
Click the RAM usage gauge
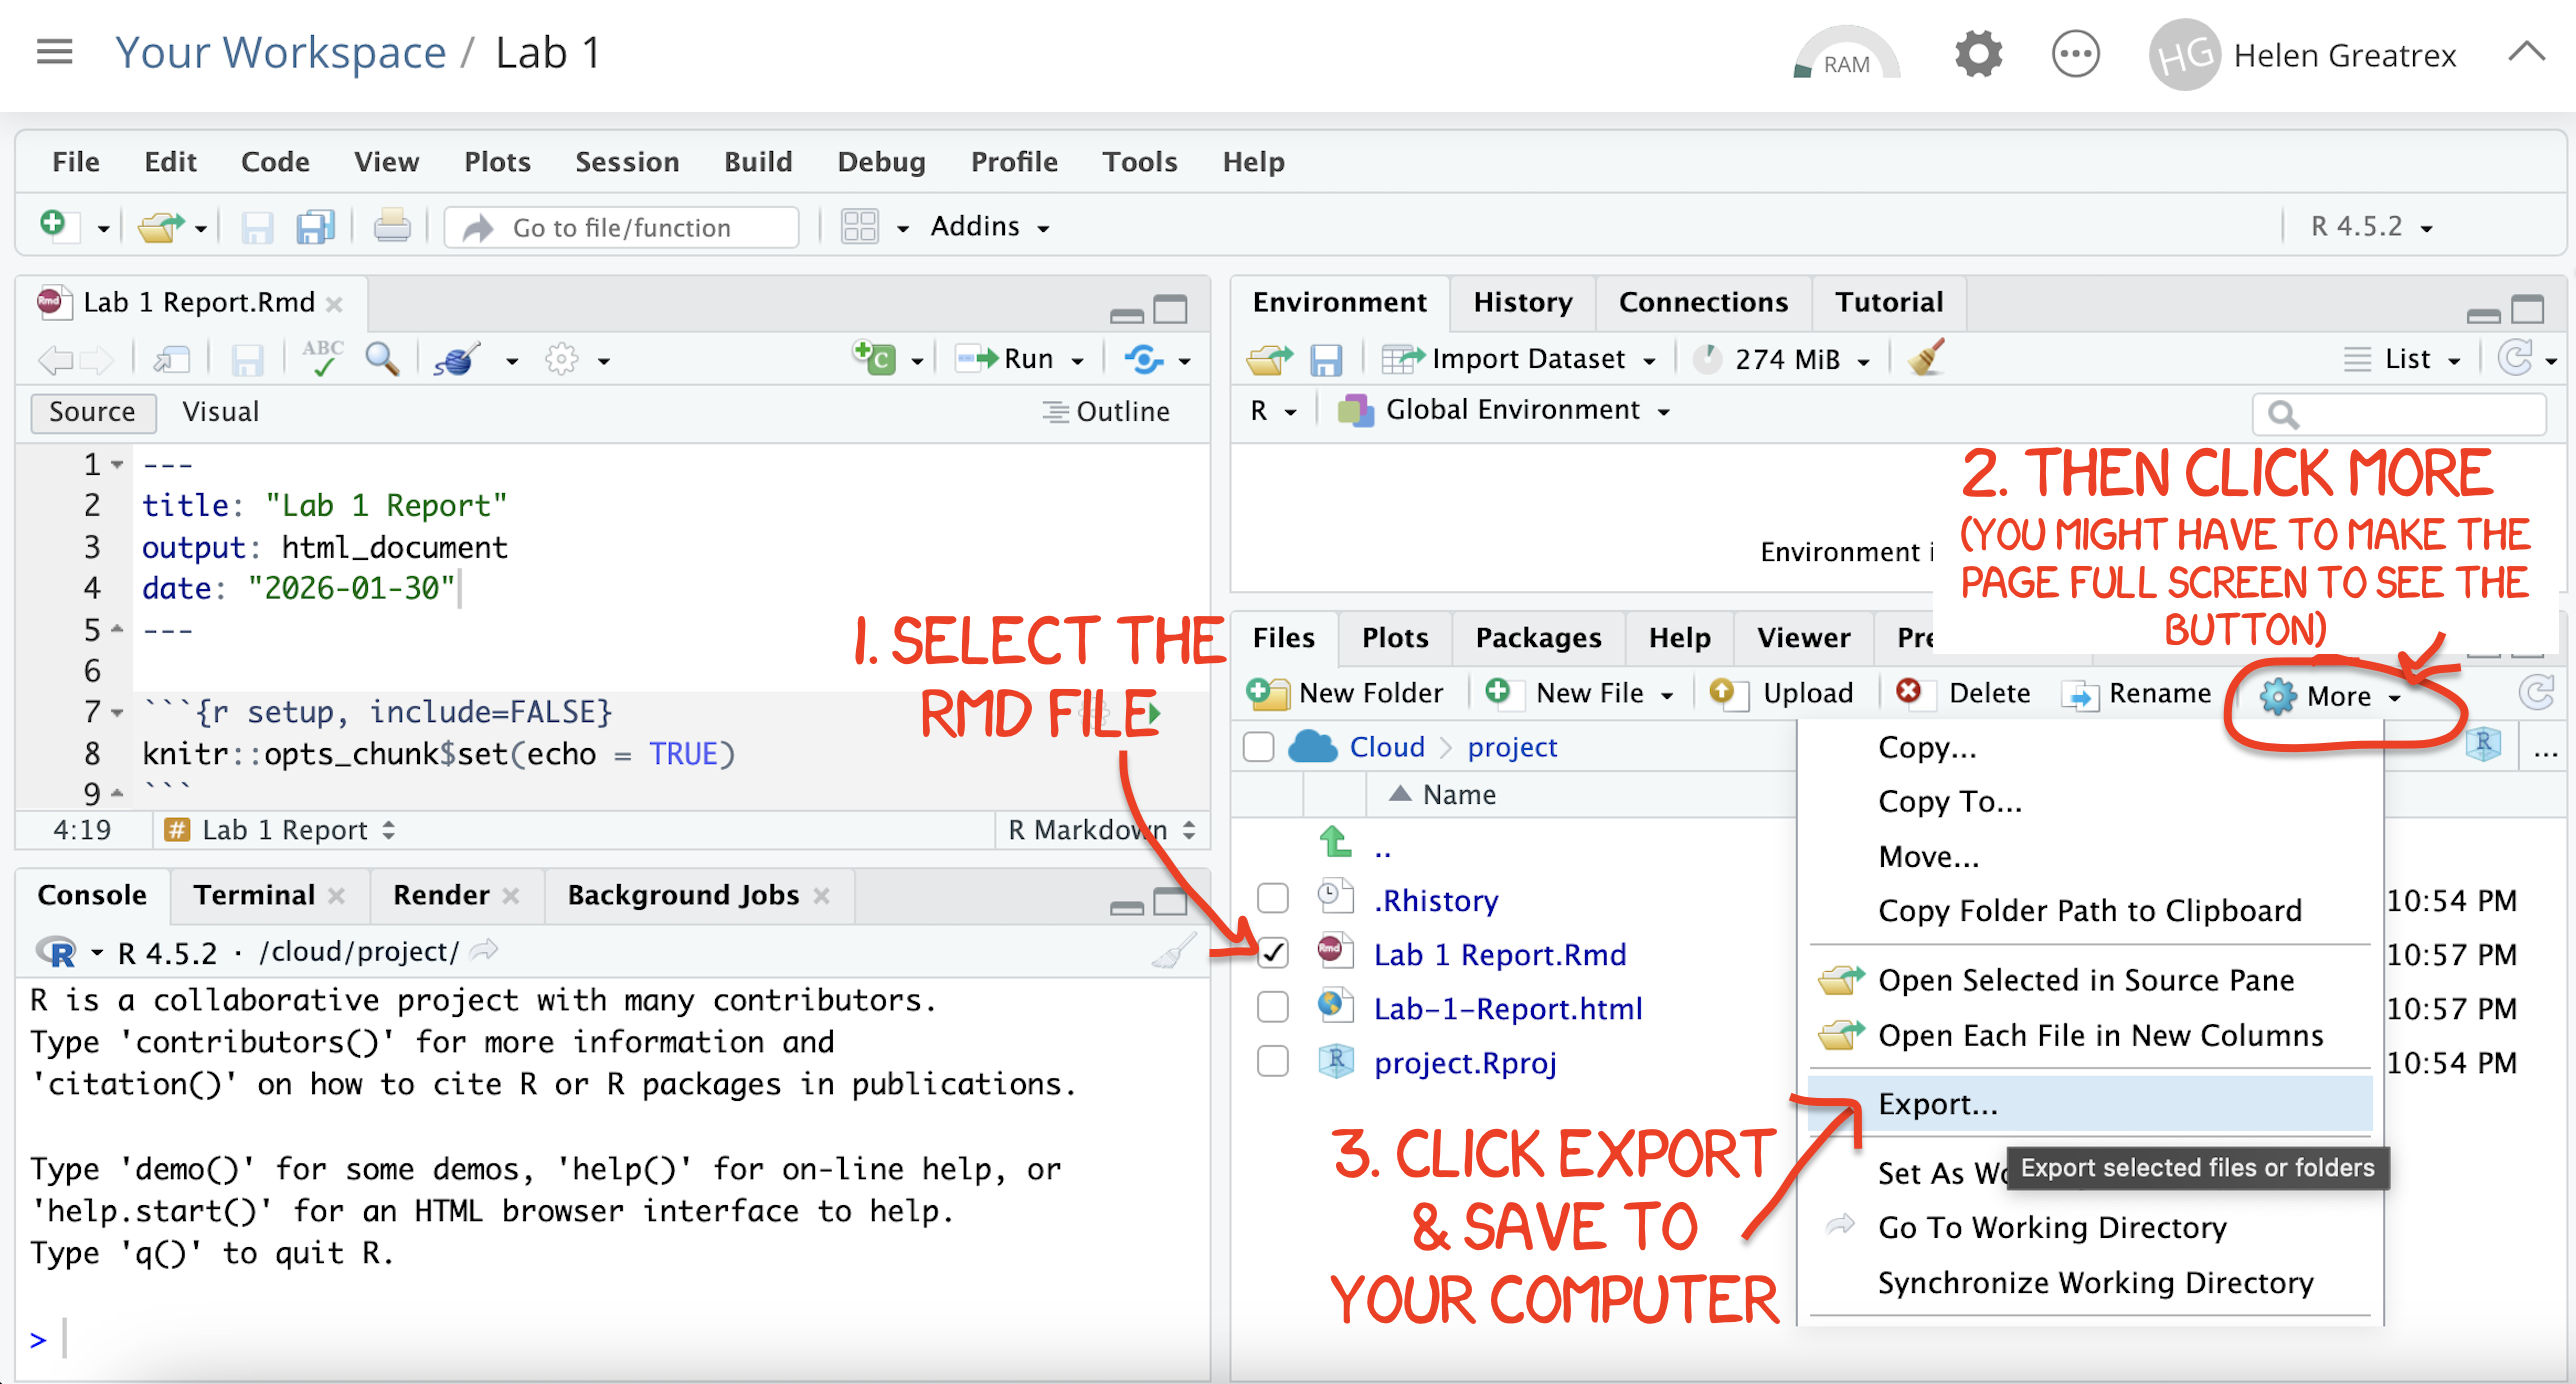1845,55
